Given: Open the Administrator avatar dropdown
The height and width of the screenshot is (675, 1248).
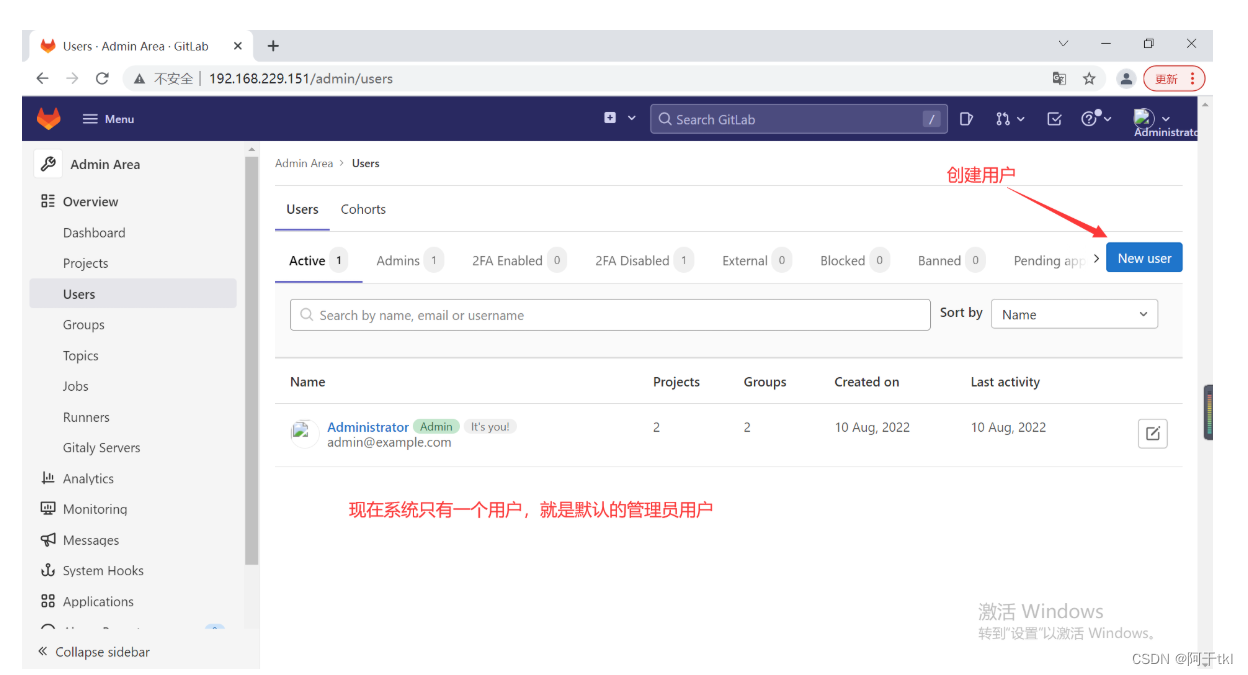Looking at the screenshot, I should [1150, 118].
